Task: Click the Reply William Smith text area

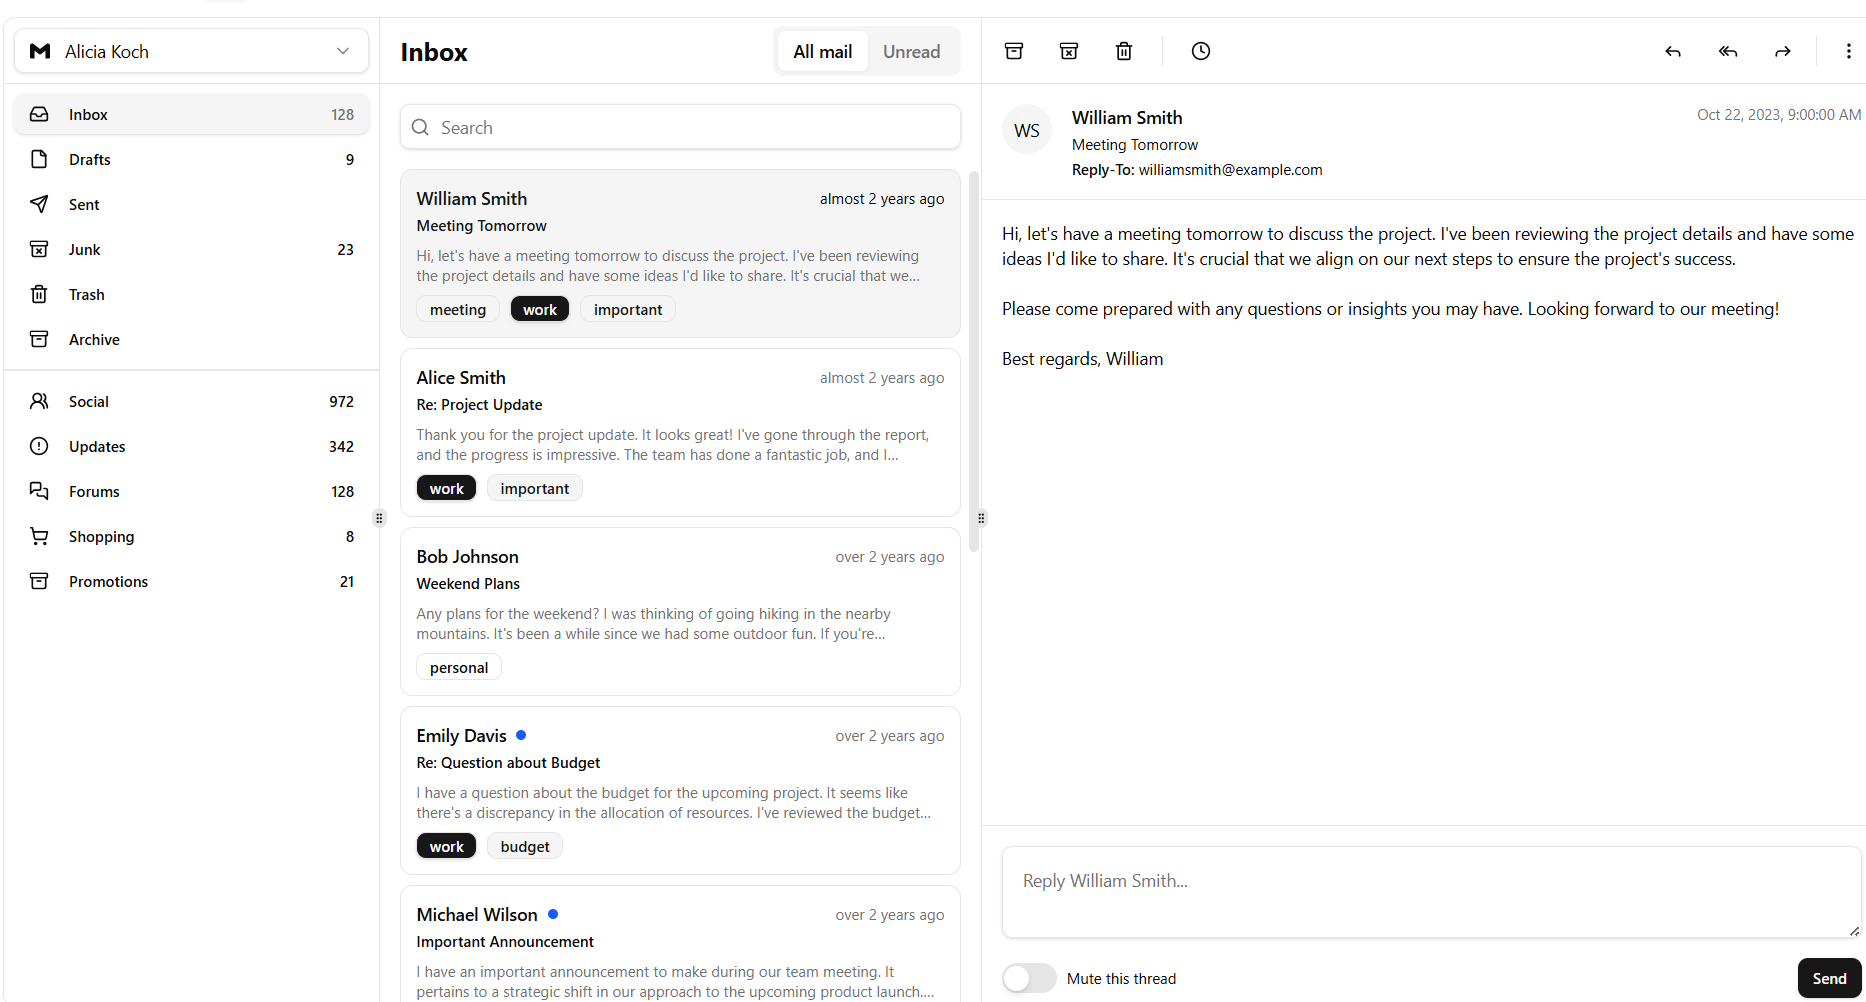Action: (1430, 891)
